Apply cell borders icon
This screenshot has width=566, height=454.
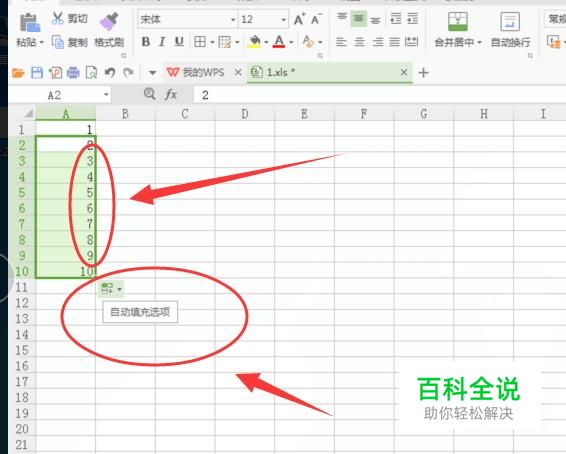tap(200, 42)
